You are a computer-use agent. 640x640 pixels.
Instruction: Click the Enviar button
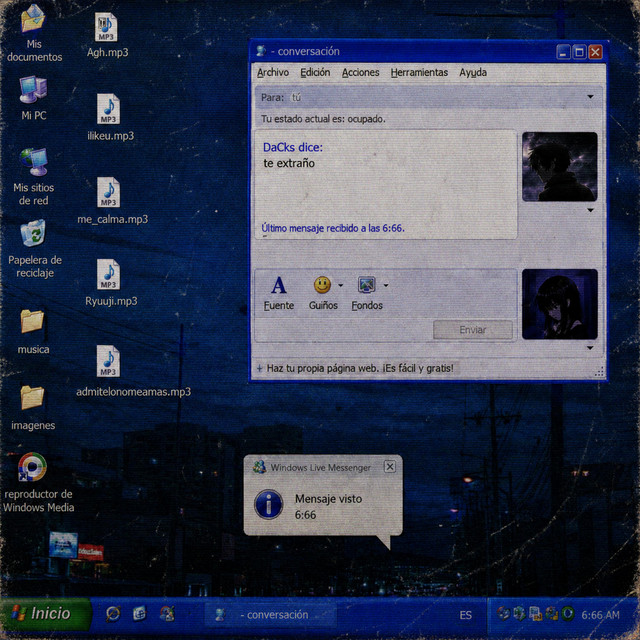pos(473,330)
